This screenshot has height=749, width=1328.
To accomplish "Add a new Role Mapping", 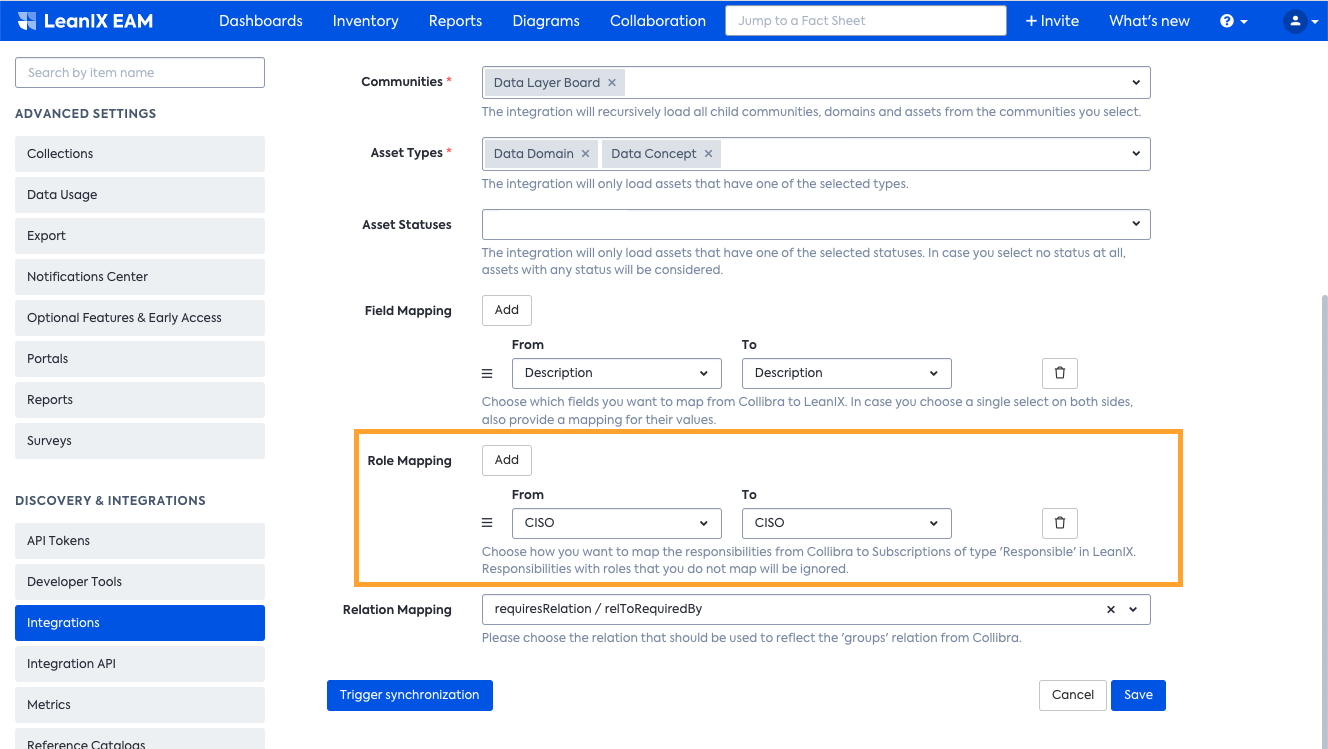I will point(507,460).
